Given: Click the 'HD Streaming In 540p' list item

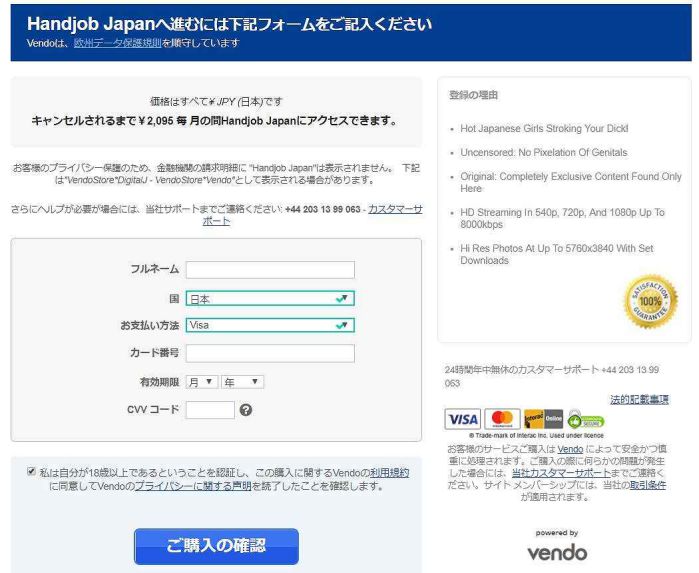Looking at the screenshot, I should [x=563, y=218].
